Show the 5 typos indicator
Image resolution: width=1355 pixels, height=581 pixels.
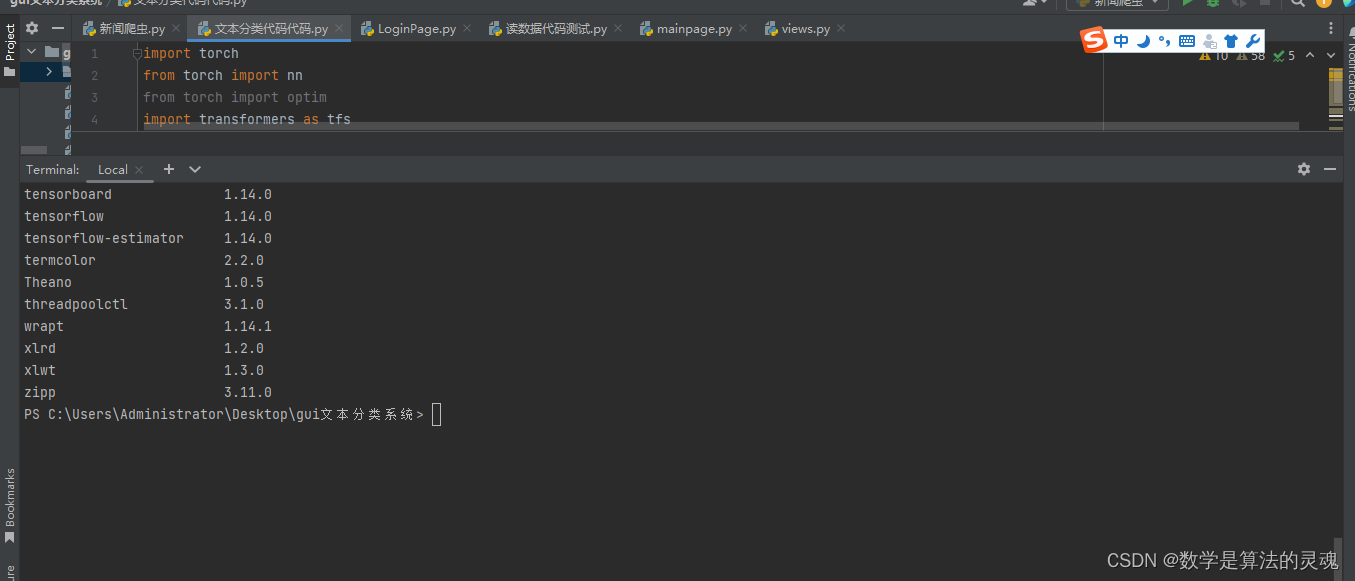point(1284,56)
